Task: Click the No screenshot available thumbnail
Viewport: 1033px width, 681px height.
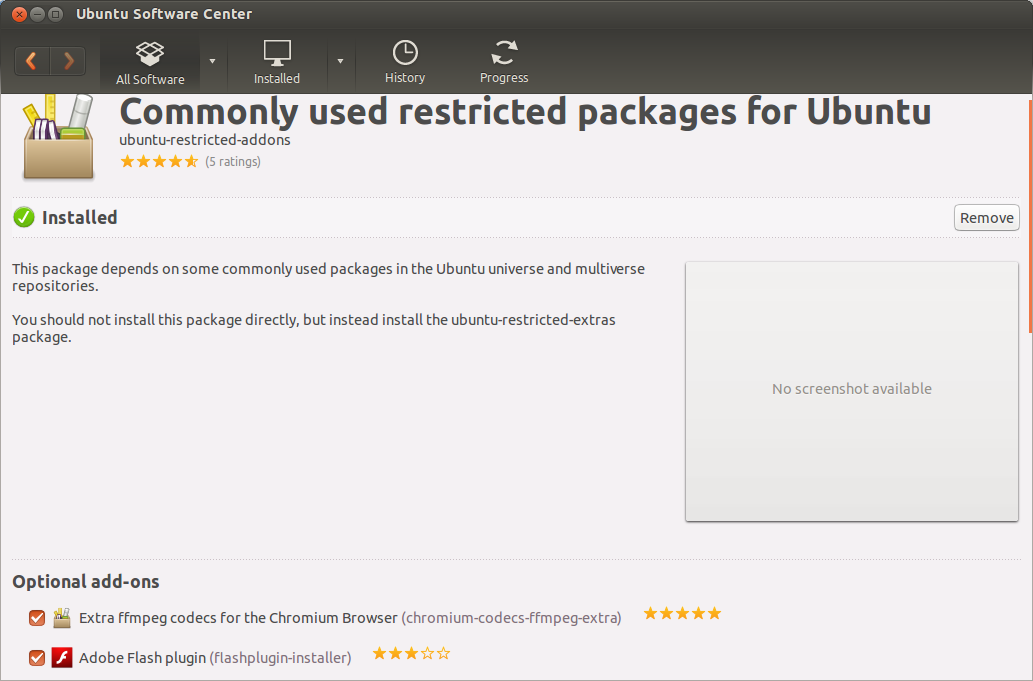Action: click(x=851, y=391)
